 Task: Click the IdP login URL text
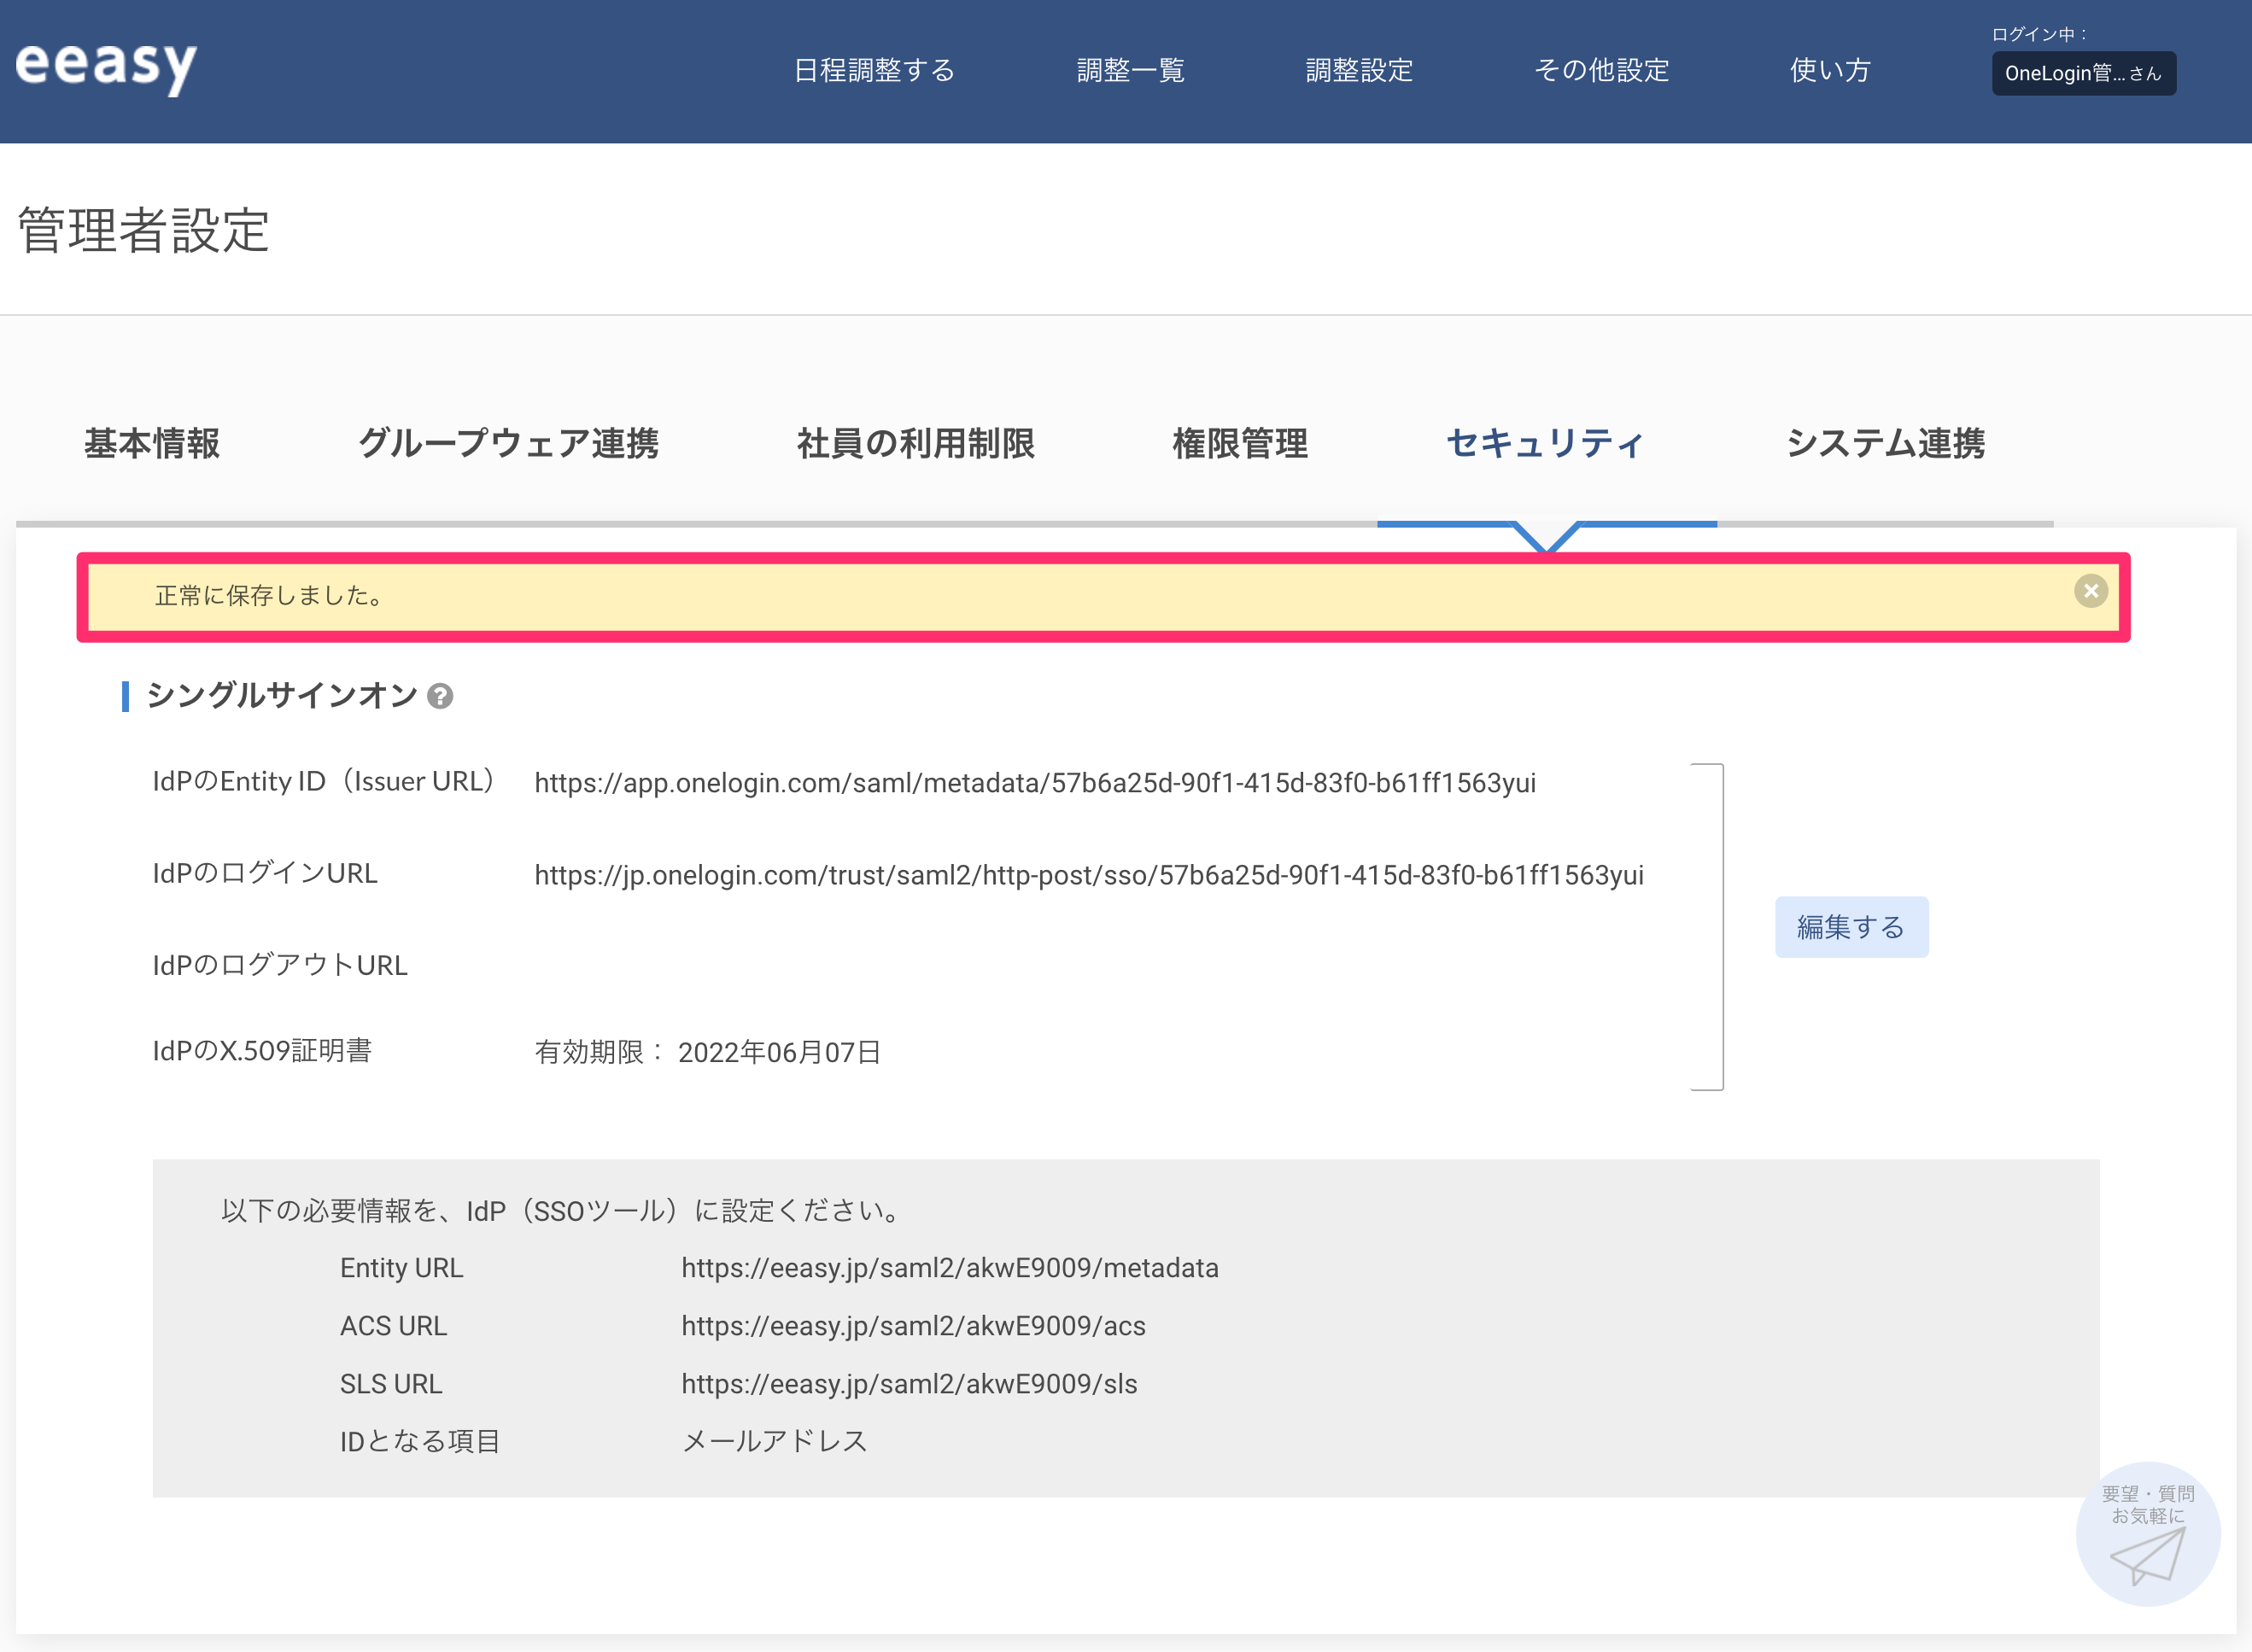pyautogui.click(x=1088, y=875)
